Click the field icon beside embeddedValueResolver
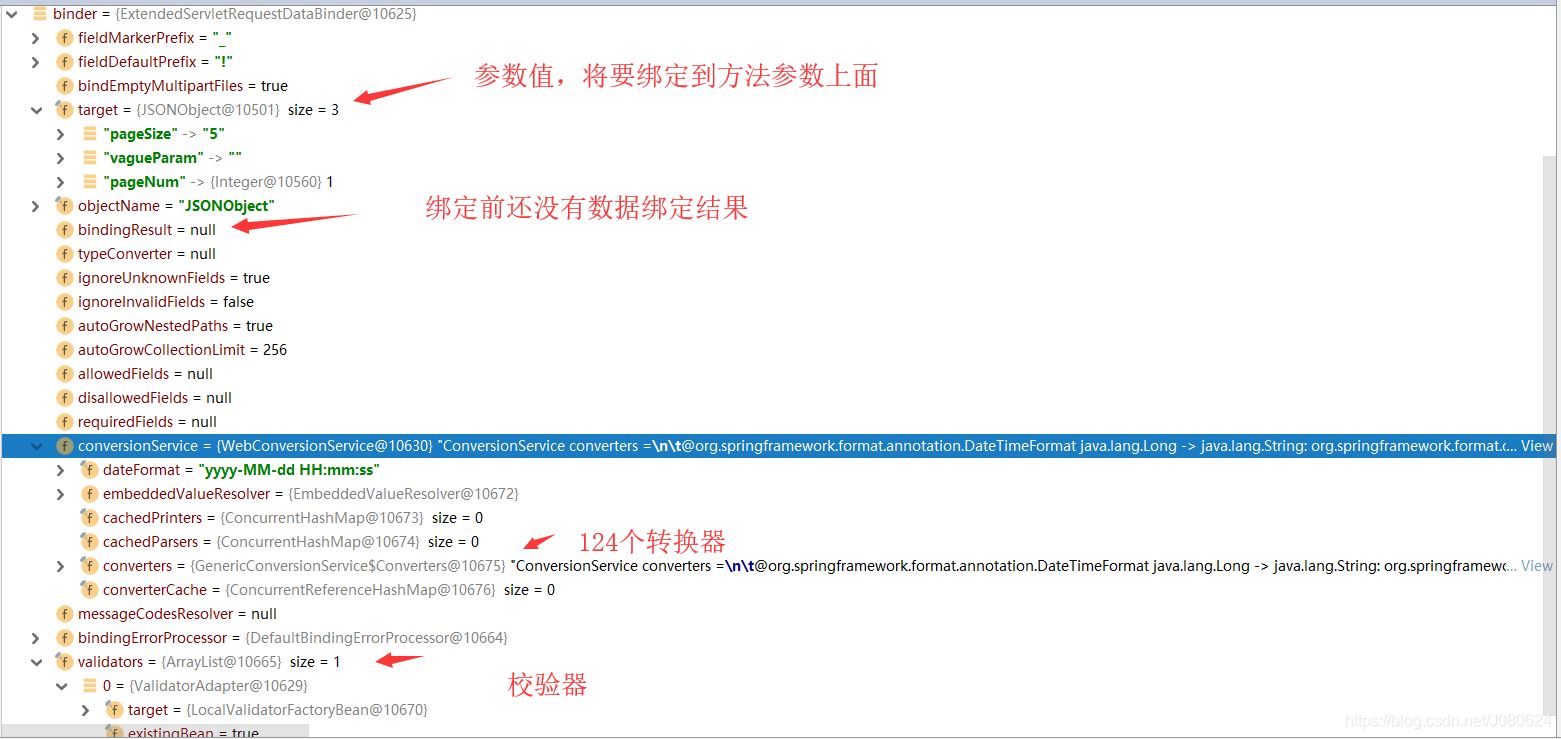 (89, 494)
